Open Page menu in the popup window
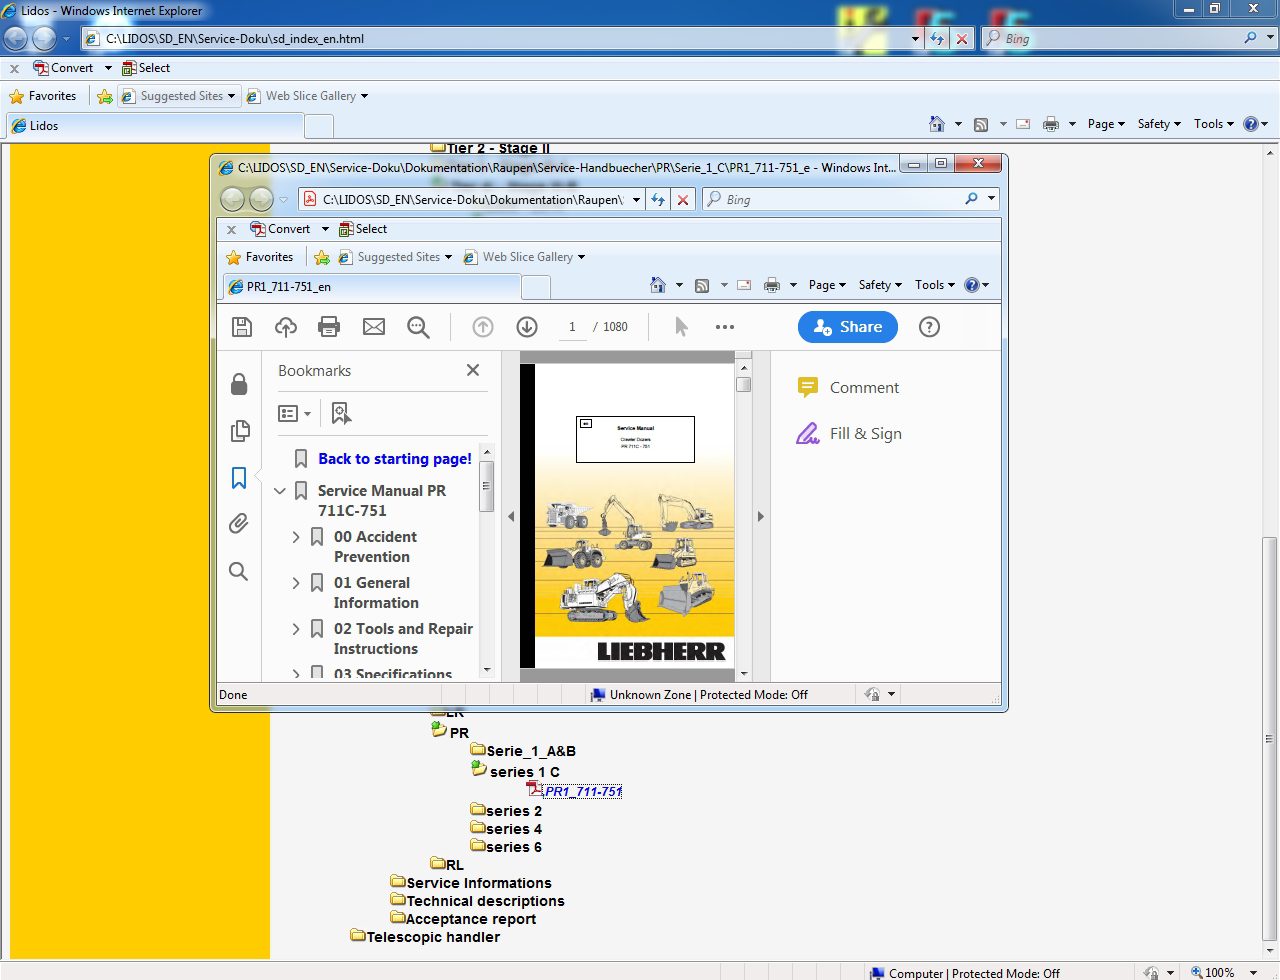This screenshot has height=980, width=1280. tap(826, 285)
